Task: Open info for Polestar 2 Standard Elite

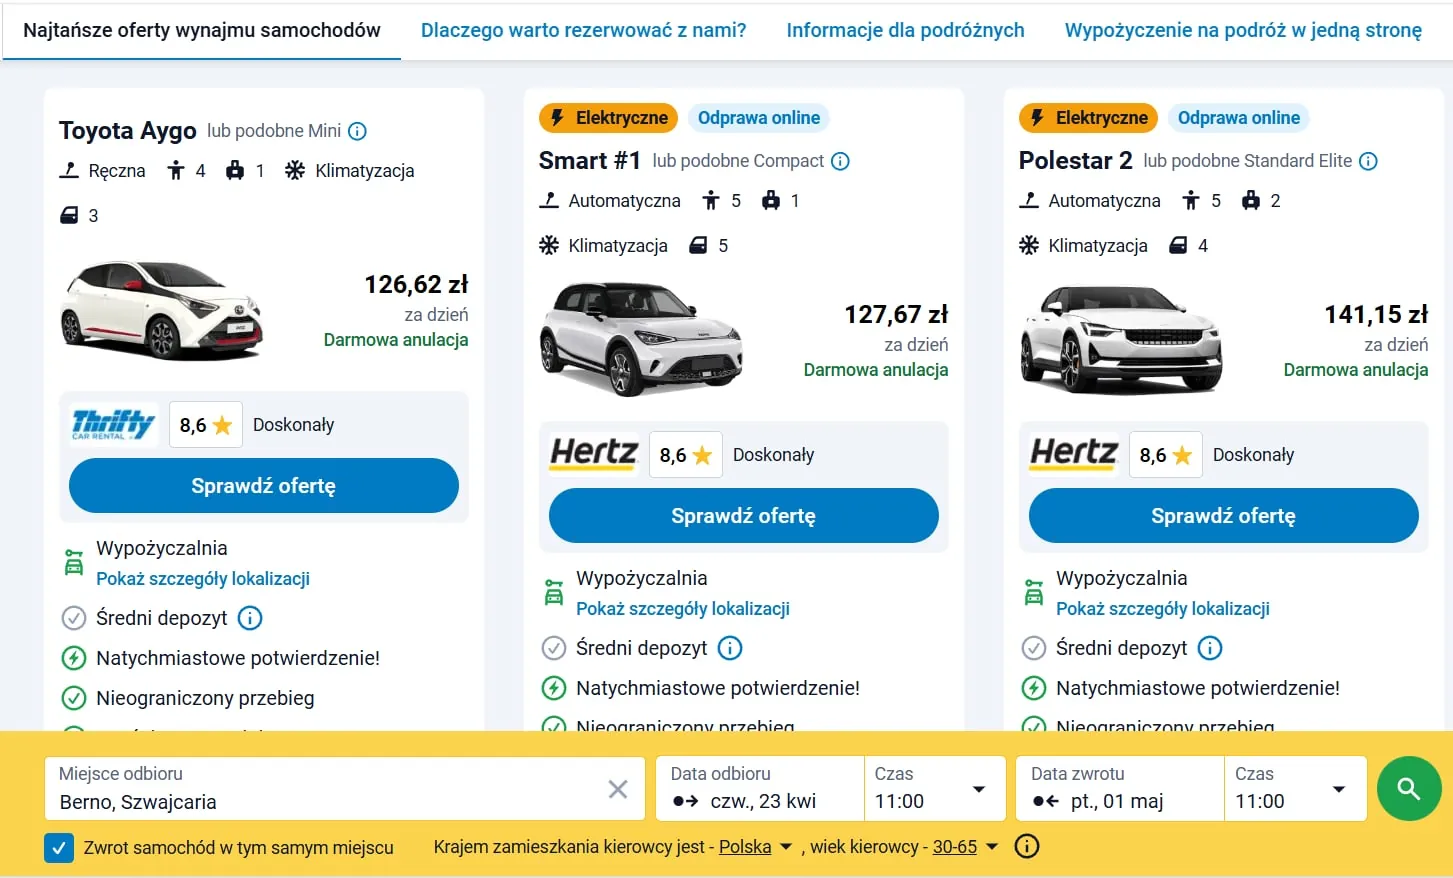Action: [1369, 160]
